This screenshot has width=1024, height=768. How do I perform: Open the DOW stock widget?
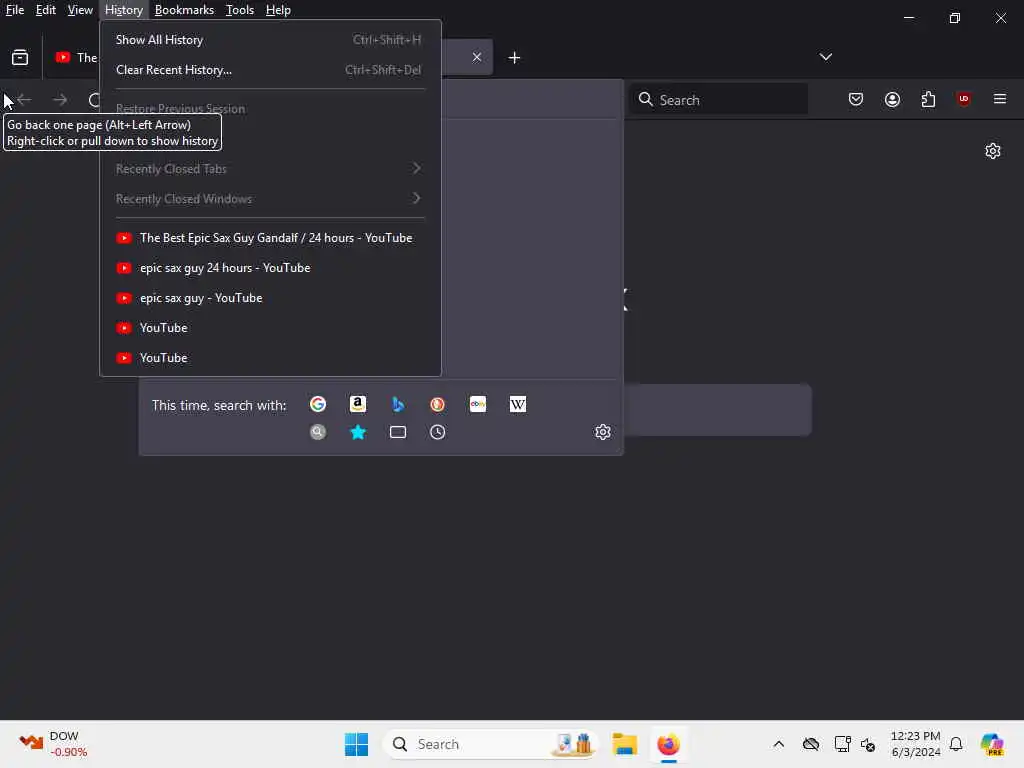52,744
